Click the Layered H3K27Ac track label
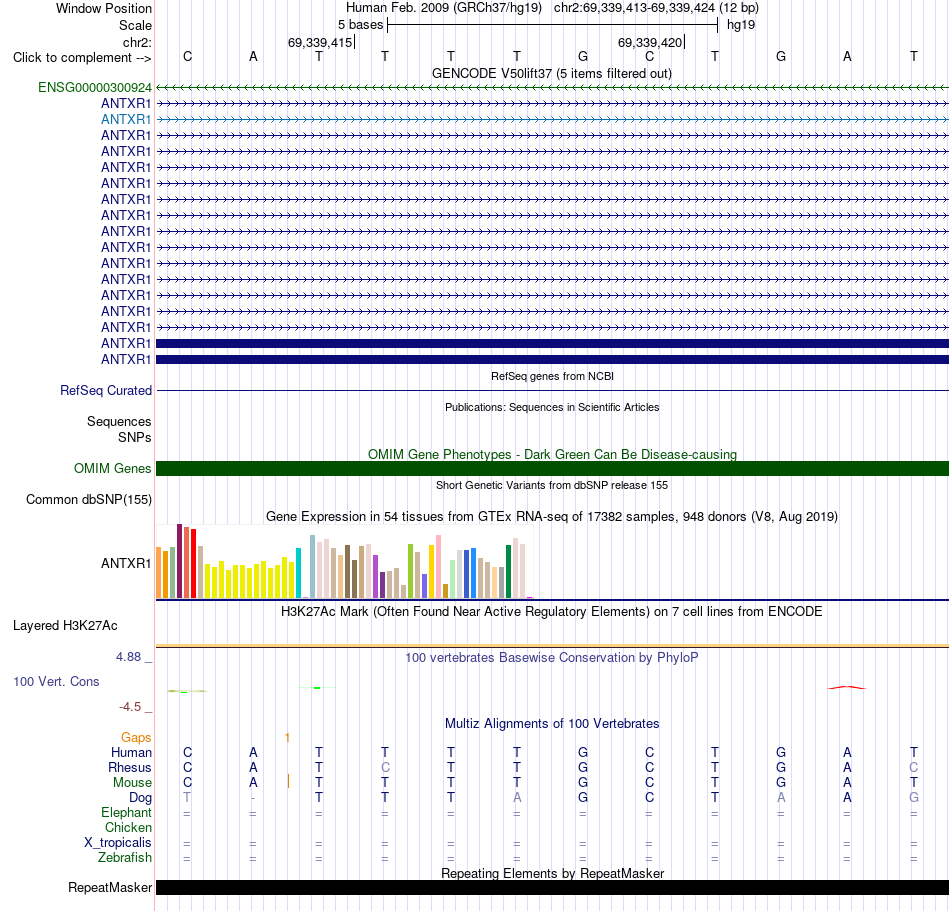 pos(65,626)
